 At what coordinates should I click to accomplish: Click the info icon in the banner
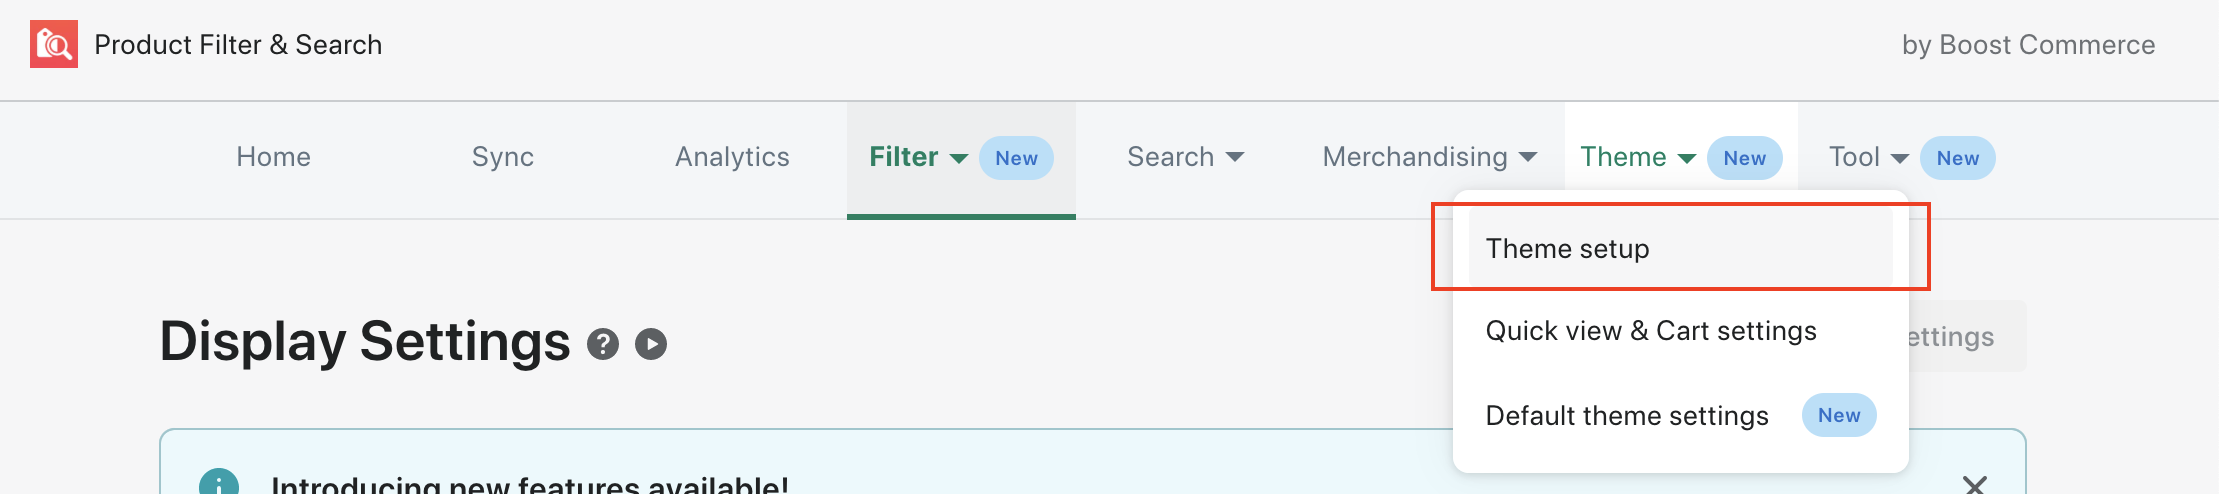point(219,483)
